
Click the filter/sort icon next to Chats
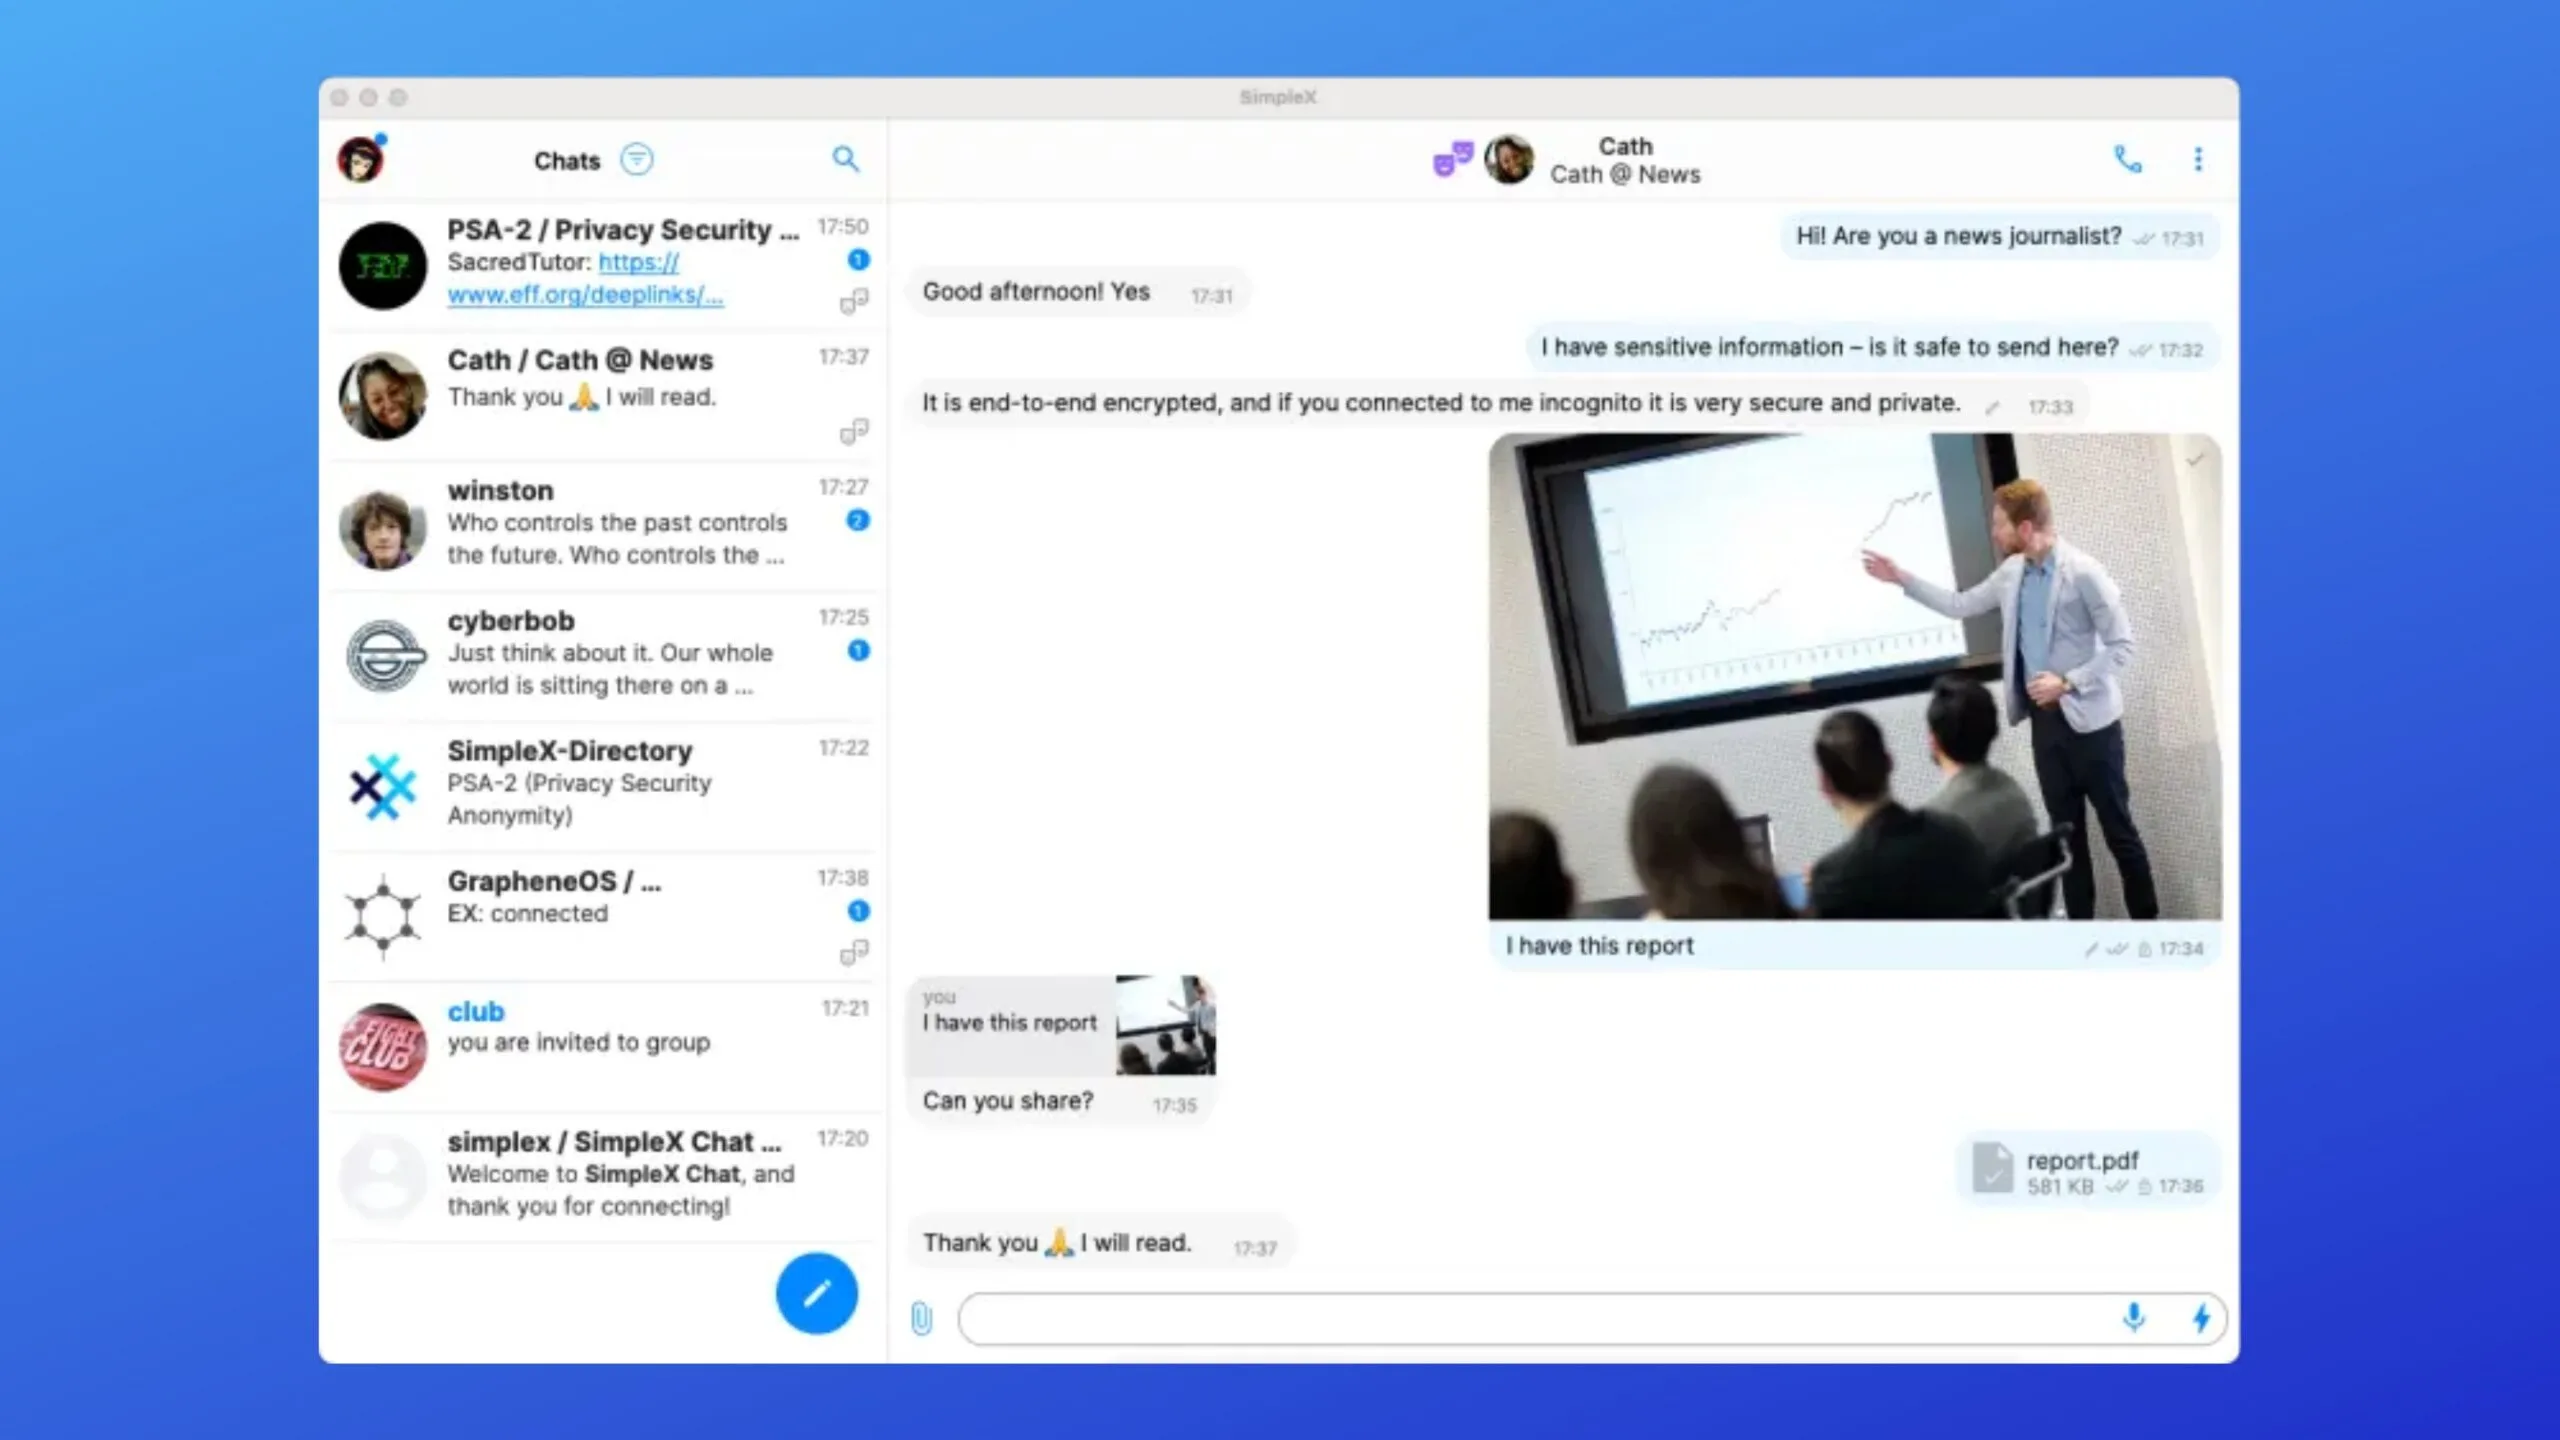point(636,160)
